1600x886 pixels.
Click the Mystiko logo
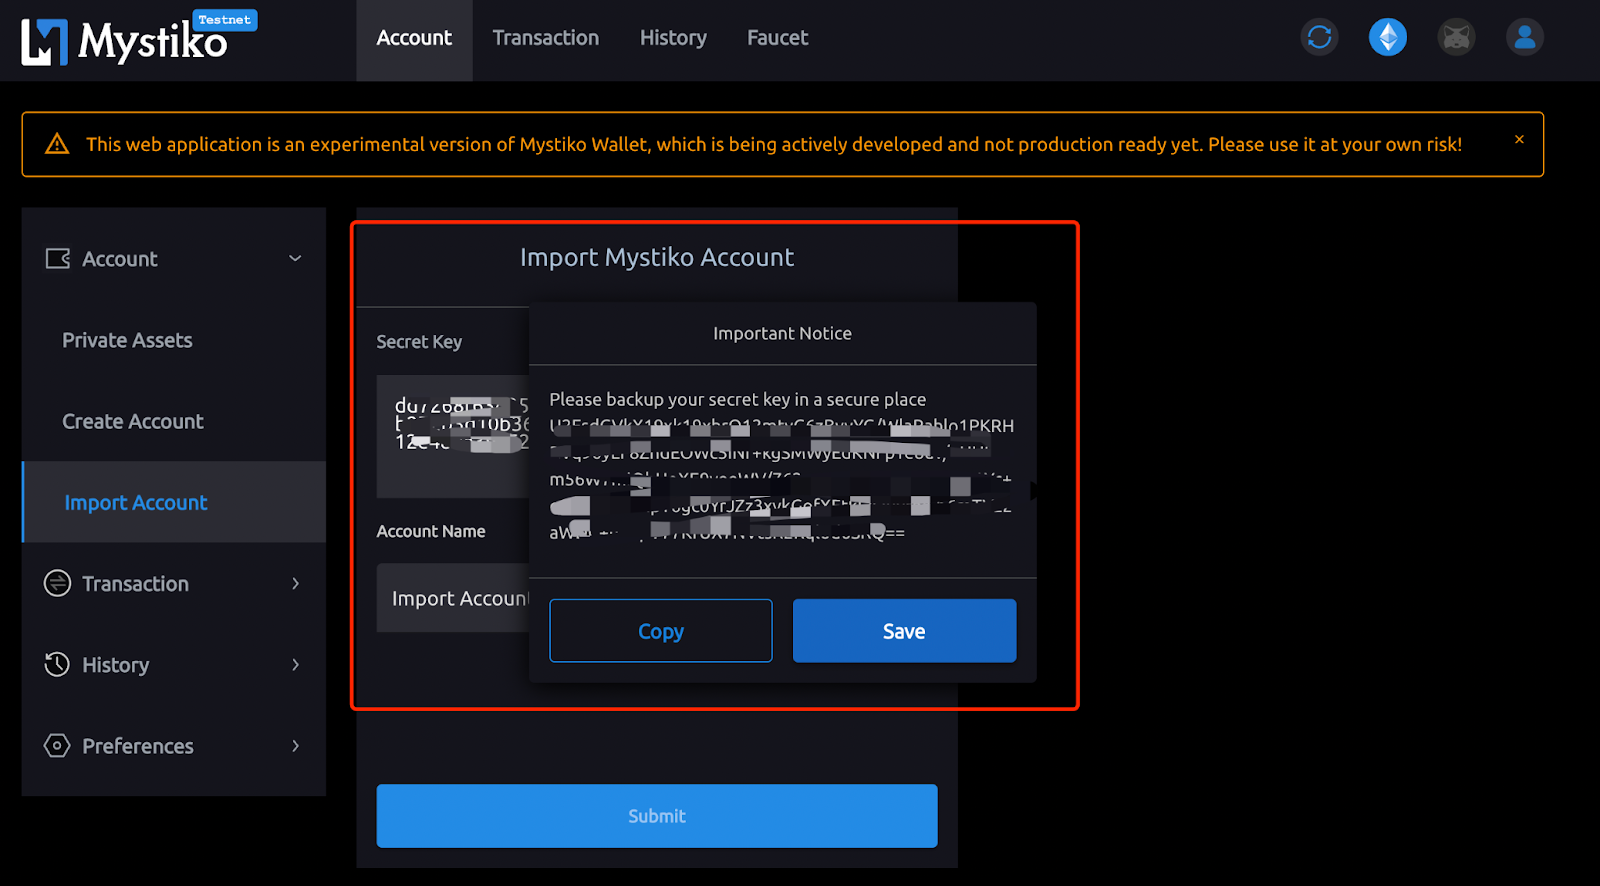point(125,41)
